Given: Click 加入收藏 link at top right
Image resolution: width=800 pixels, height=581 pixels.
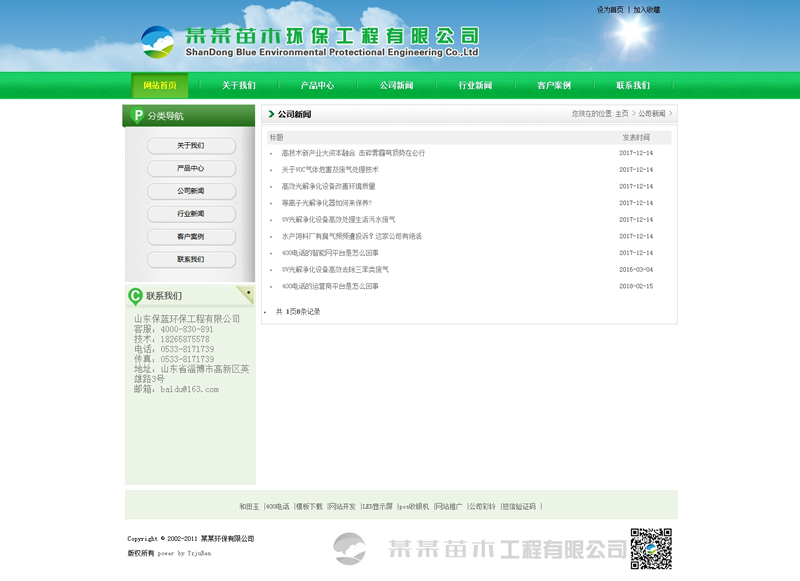Looking at the screenshot, I should tap(646, 10).
